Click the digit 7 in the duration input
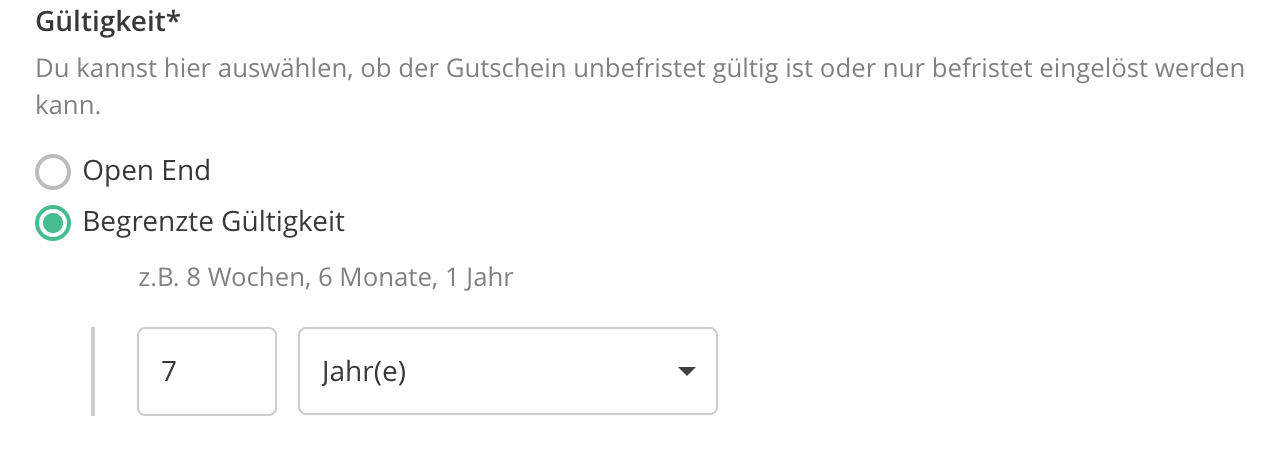 click(168, 372)
